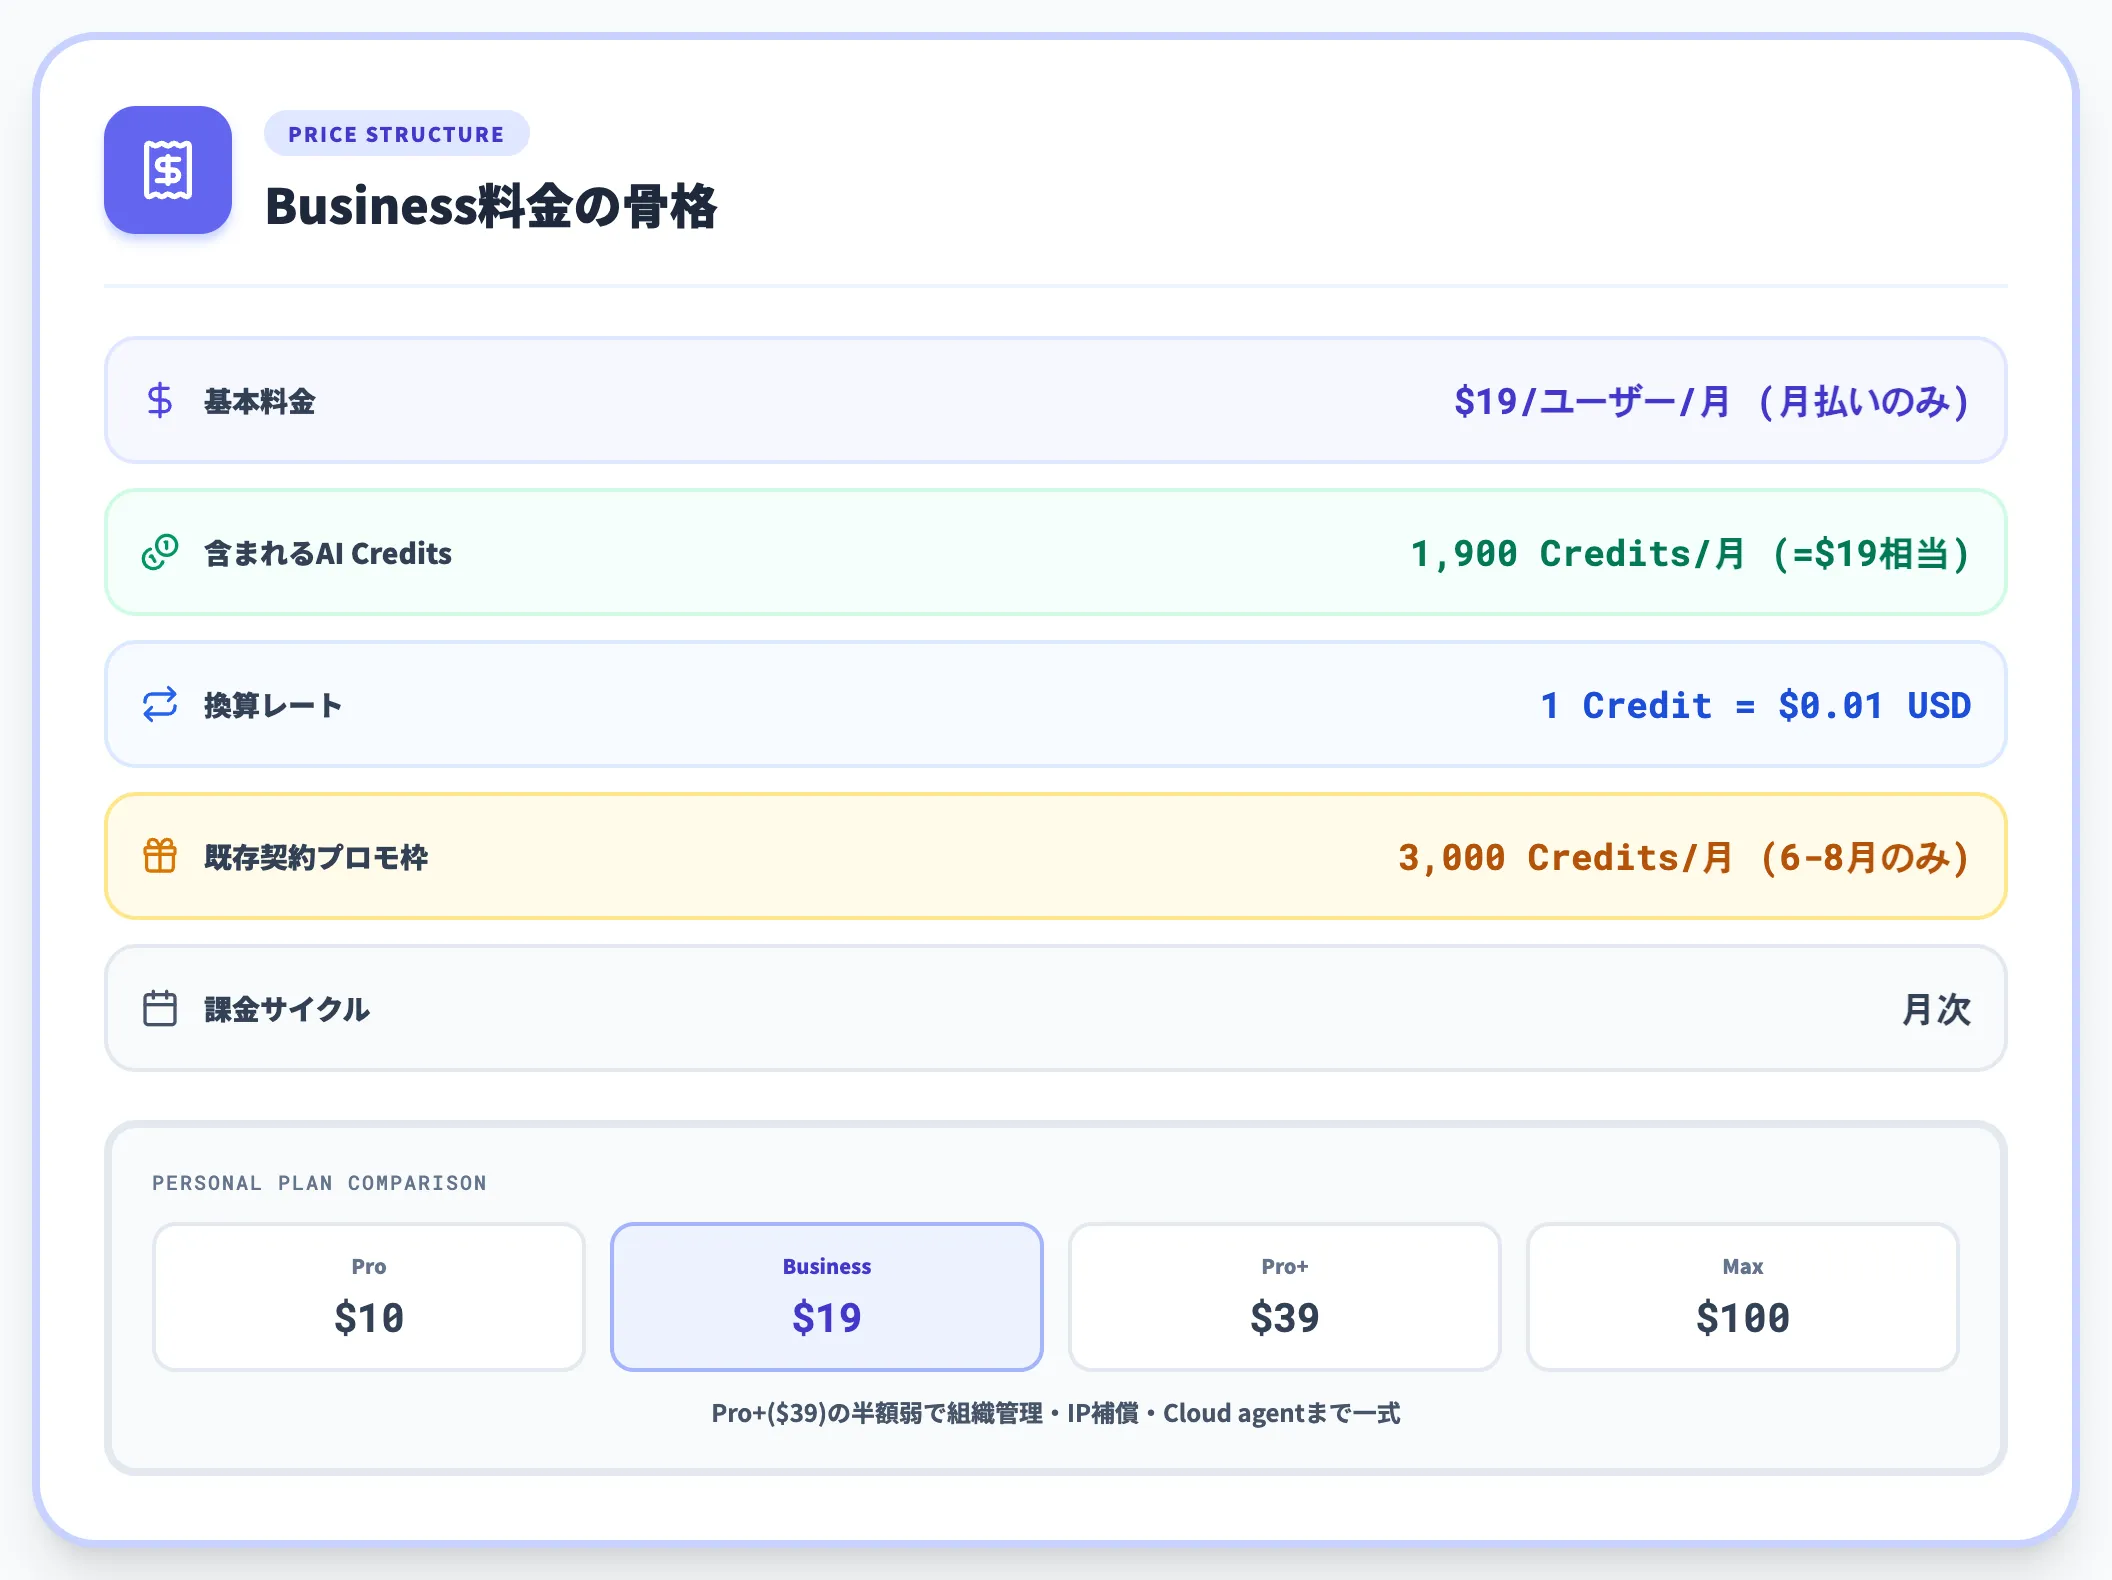Click the value $19/ユーザー/月 (月払いのみ)

[1712, 402]
